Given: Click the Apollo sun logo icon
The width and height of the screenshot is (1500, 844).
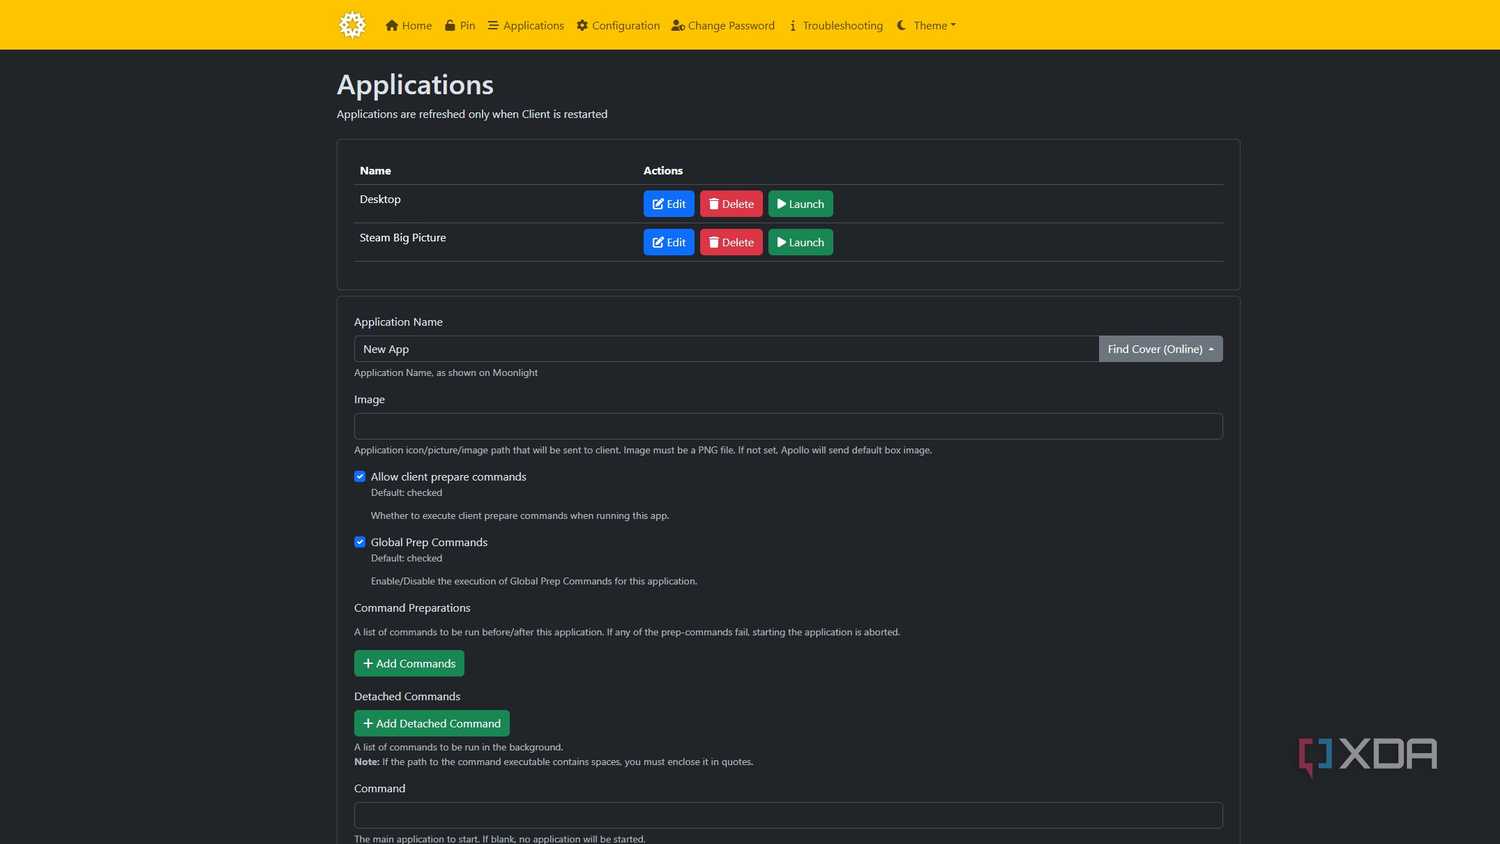Looking at the screenshot, I should tap(352, 25).
